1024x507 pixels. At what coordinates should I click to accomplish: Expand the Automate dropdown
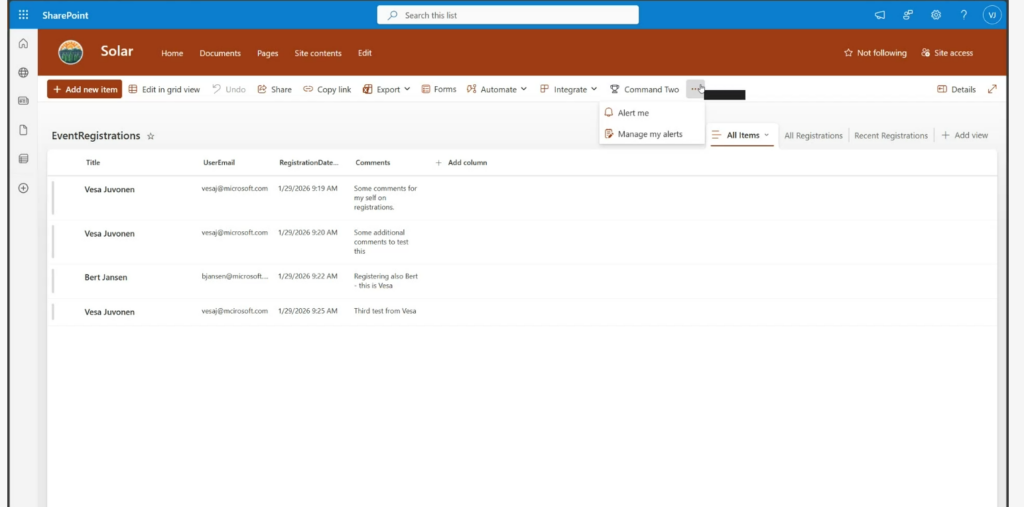point(498,89)
